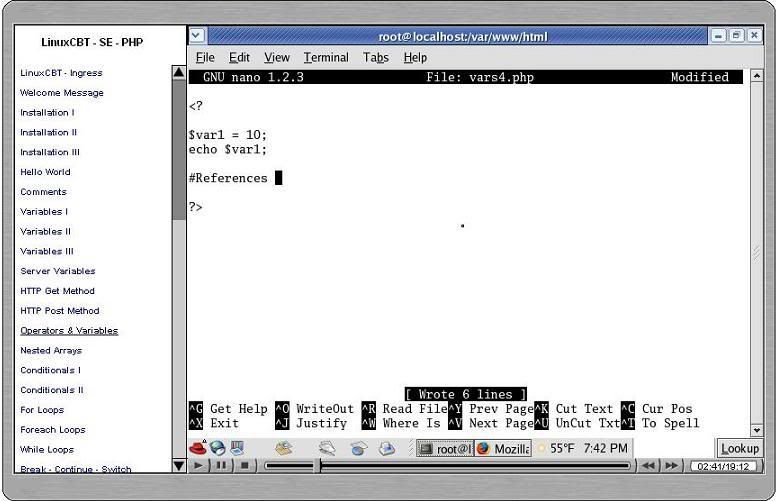776x501 pixels.
Task: Click the Lookup button
Action: click(x=739, y=449)
